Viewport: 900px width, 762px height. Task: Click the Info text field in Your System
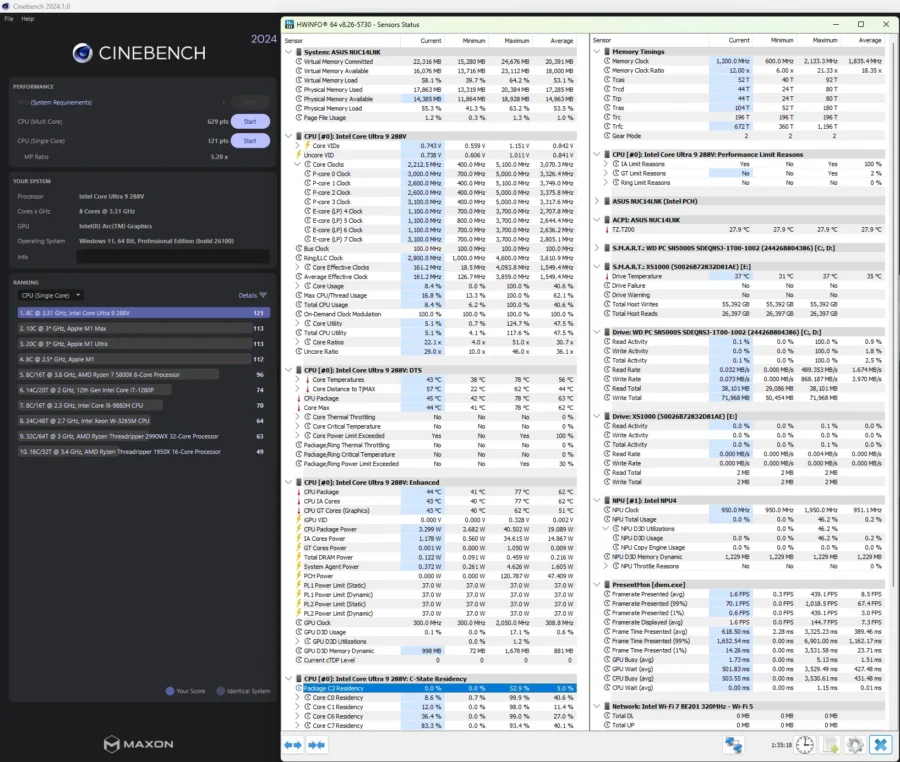tap(173, 256)
